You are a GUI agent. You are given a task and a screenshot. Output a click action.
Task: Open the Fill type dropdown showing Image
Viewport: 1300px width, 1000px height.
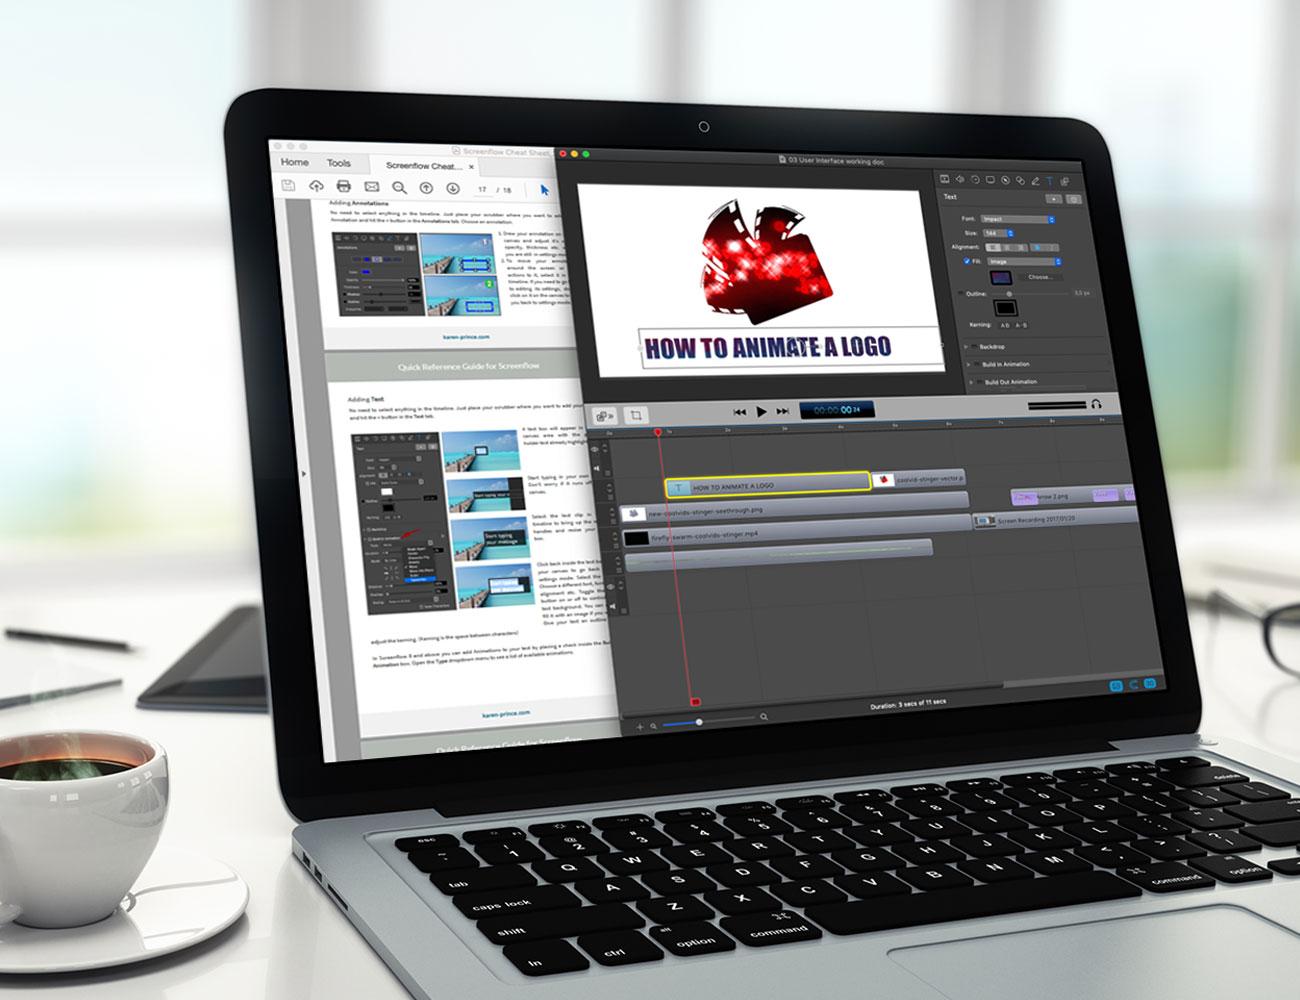[x=1022, y=261]
